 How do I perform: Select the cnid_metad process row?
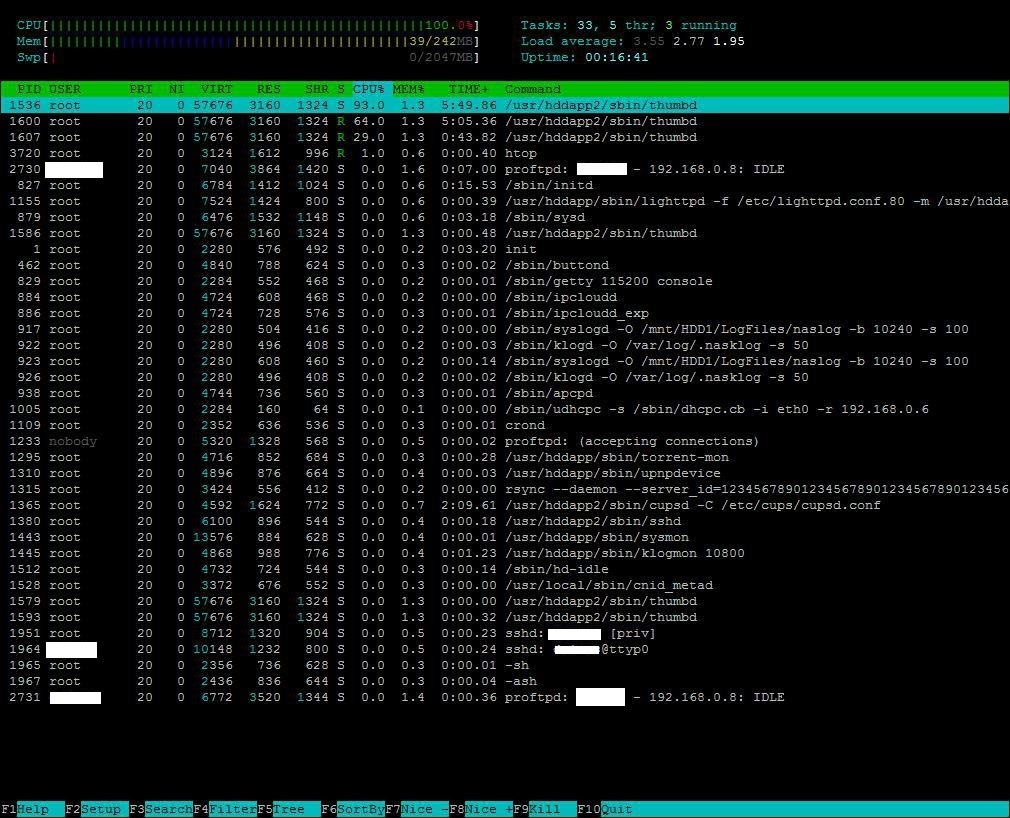[x=505, y=585]
